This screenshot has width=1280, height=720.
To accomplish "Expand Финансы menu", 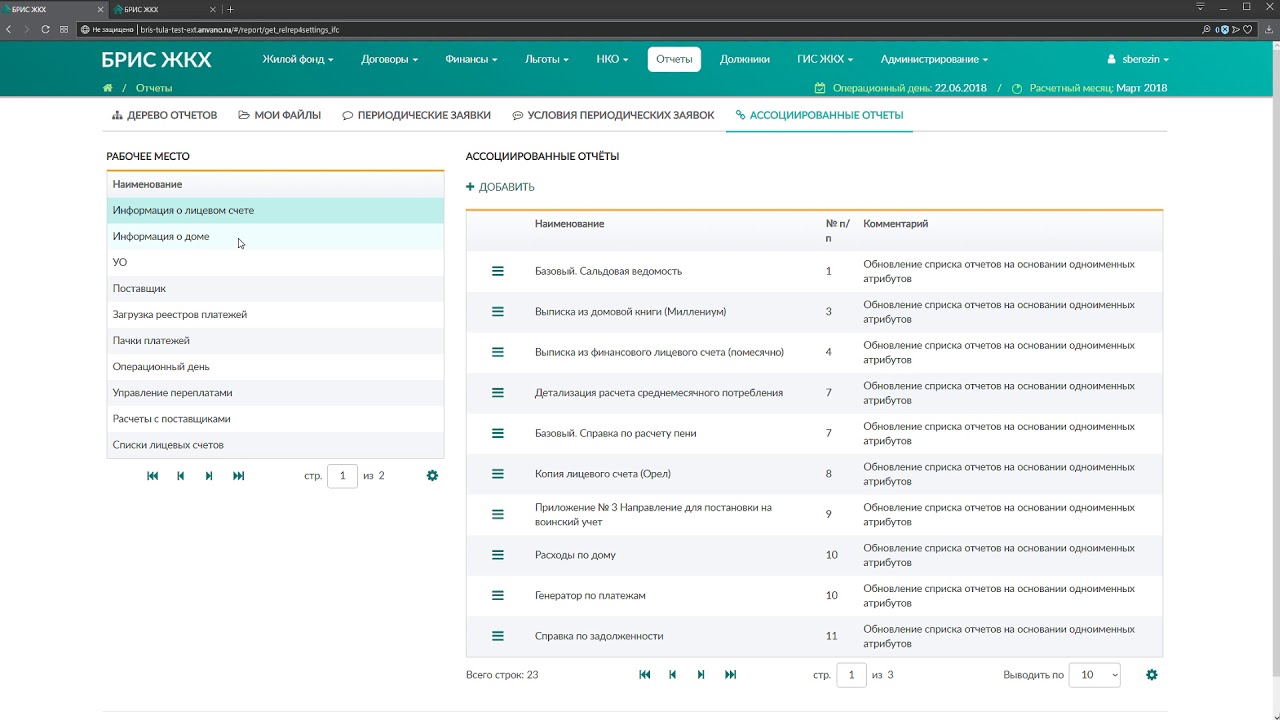I will (x=471, y=59).
